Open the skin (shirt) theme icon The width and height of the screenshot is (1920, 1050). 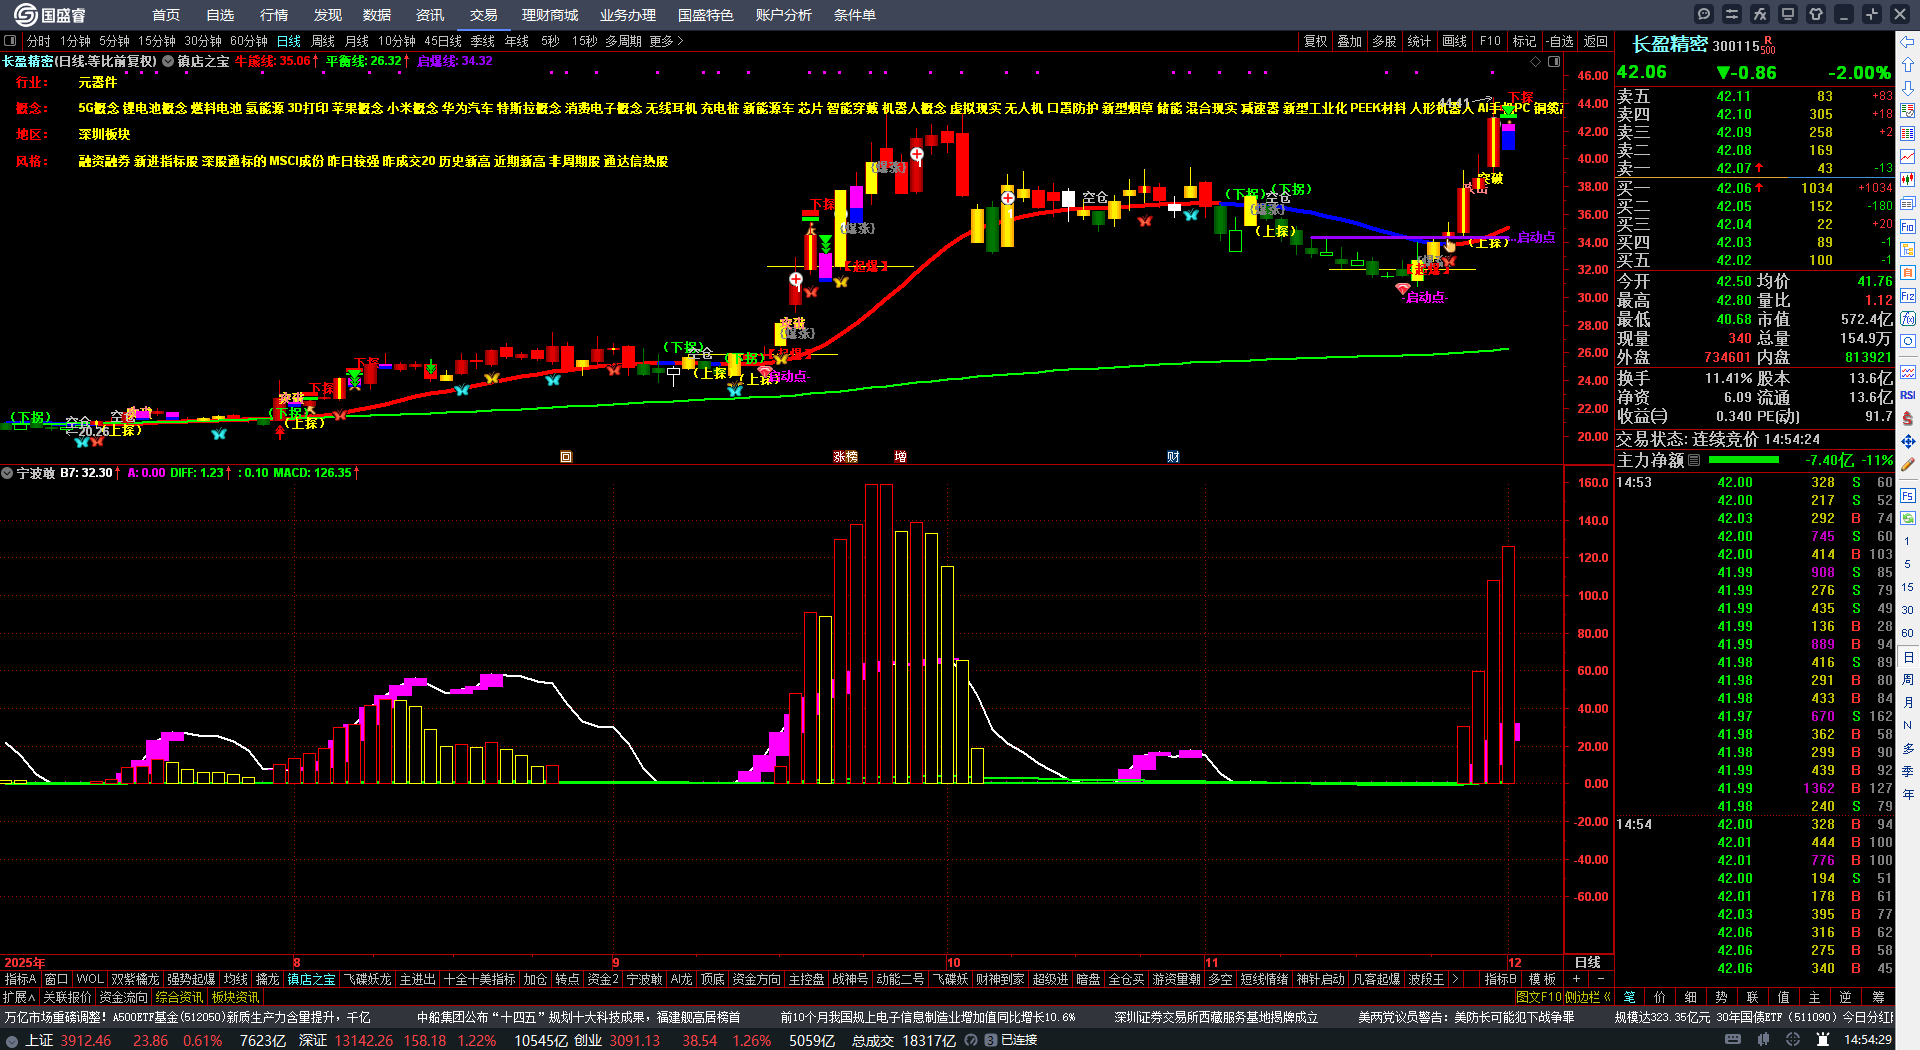[1816, 14]
